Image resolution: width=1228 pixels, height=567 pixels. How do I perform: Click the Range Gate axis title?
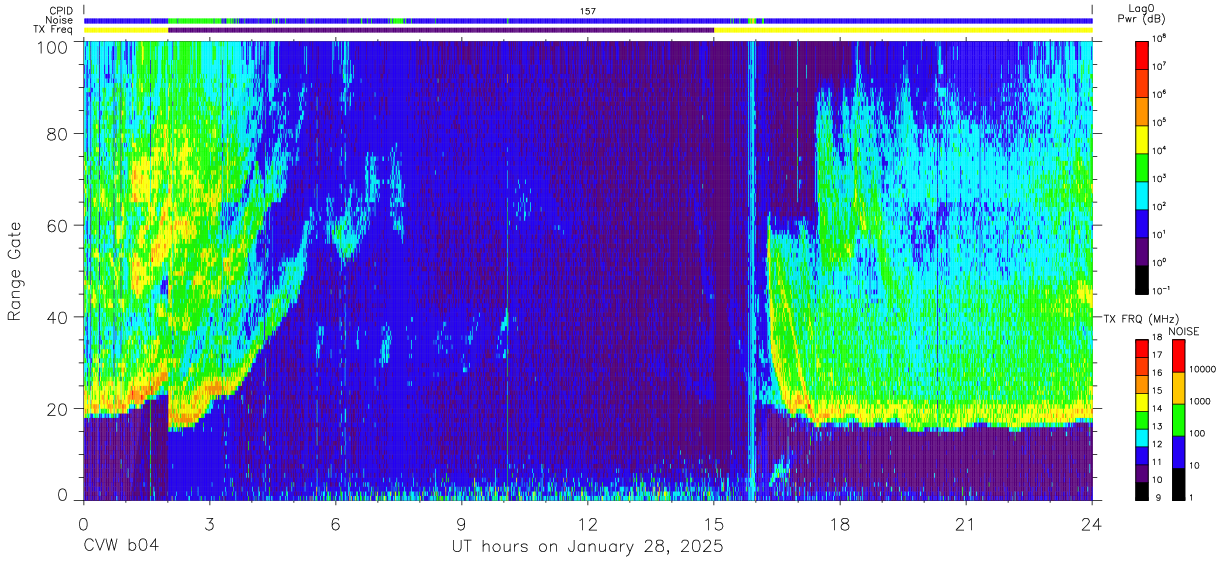(15, 270)
